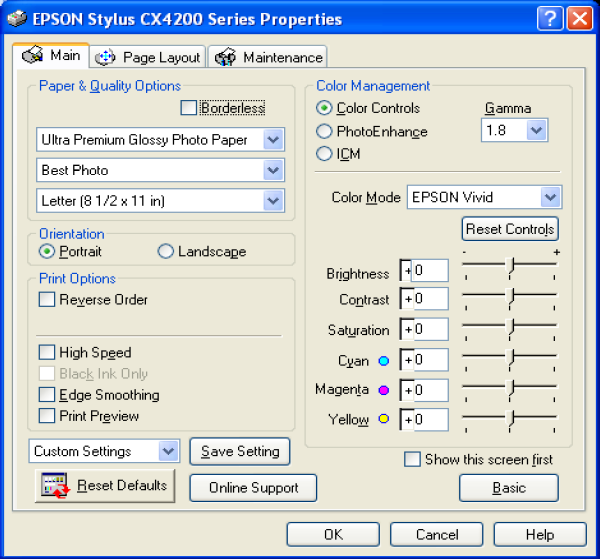The width and height of the screenshot is (600, 559).
Task: Switch to Basic settings view
Action: tap(509, 488)
